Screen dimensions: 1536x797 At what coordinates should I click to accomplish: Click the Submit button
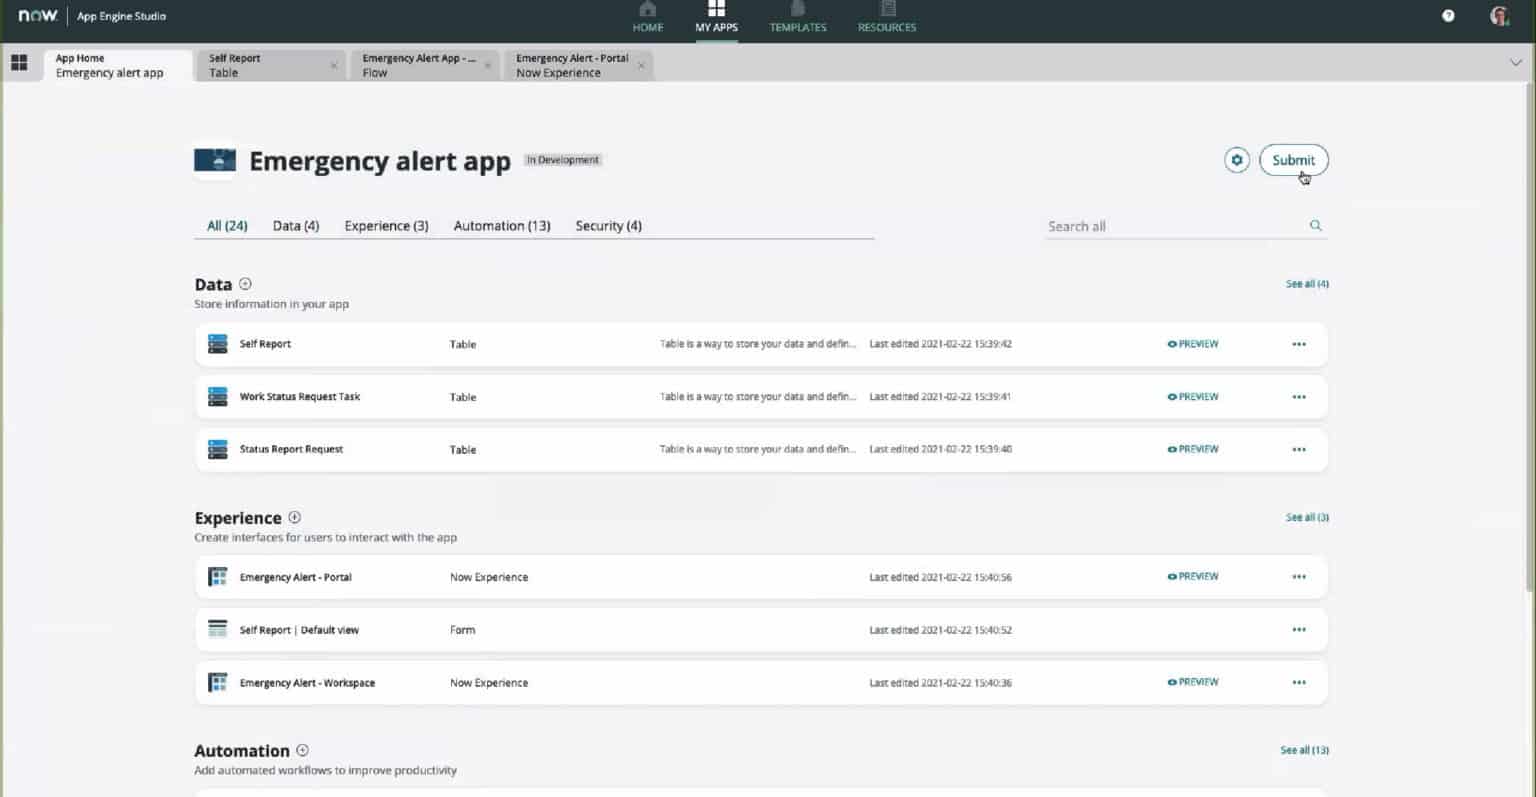coord(1293,159)
